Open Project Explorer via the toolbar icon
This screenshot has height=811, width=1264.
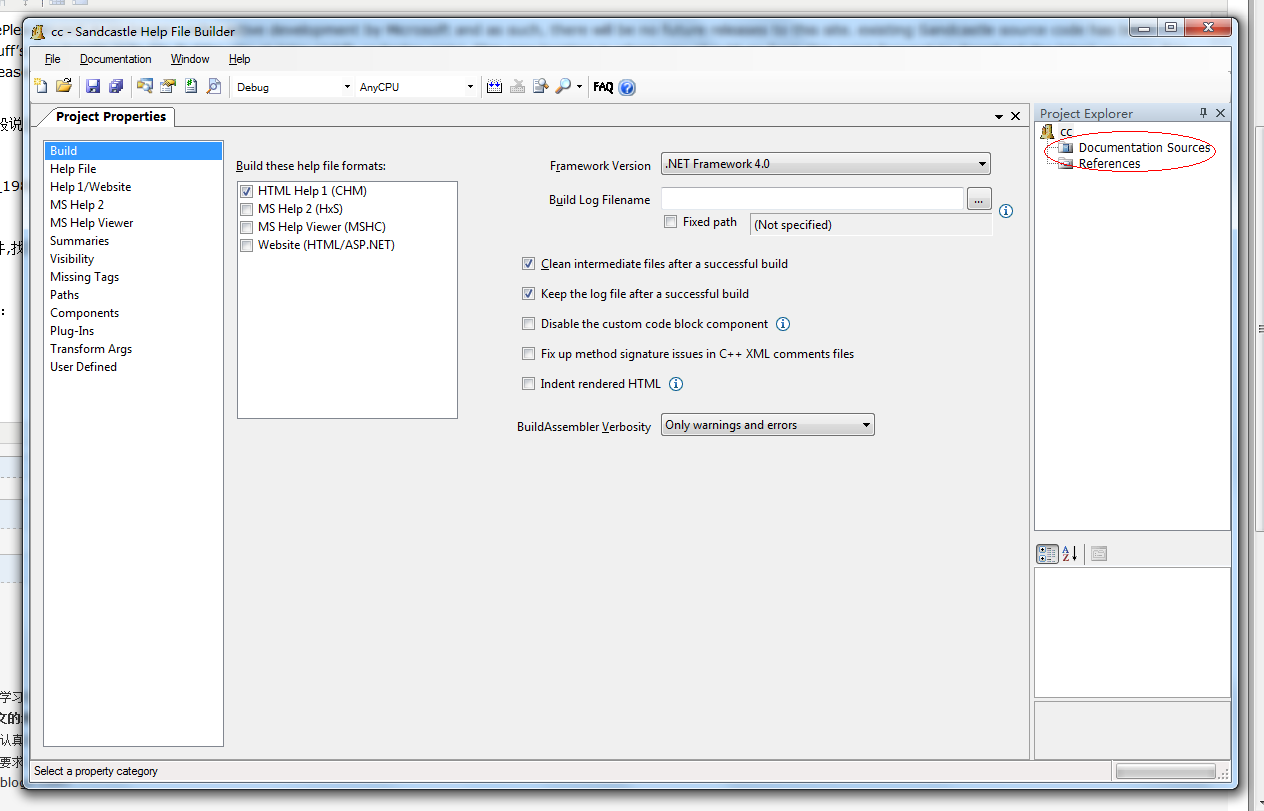click(145, 87)
